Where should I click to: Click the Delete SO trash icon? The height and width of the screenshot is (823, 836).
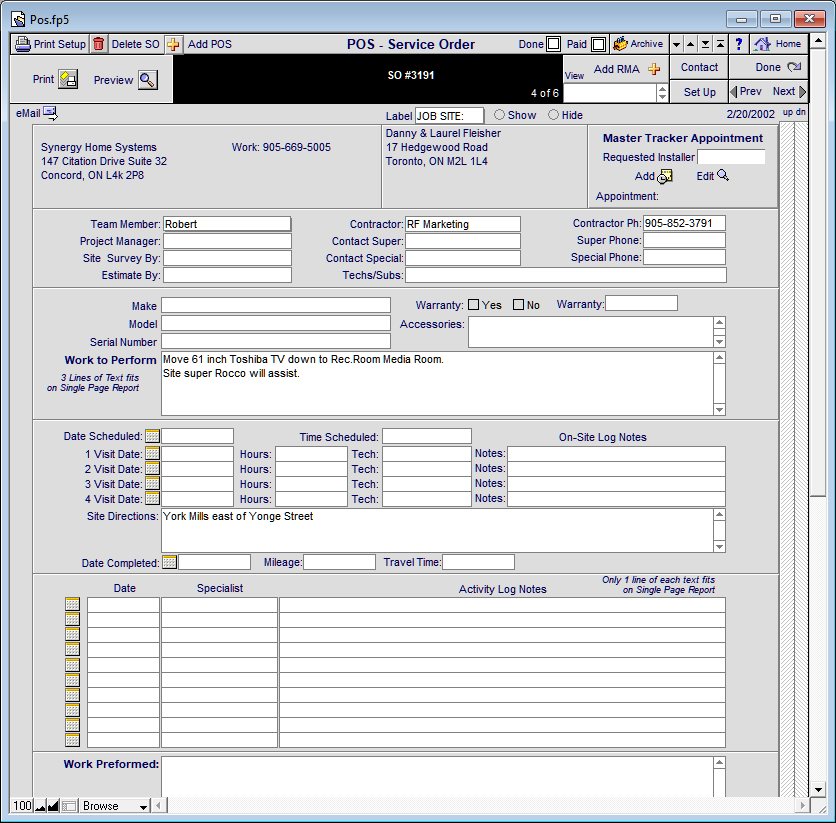click(x=99, y=44)
